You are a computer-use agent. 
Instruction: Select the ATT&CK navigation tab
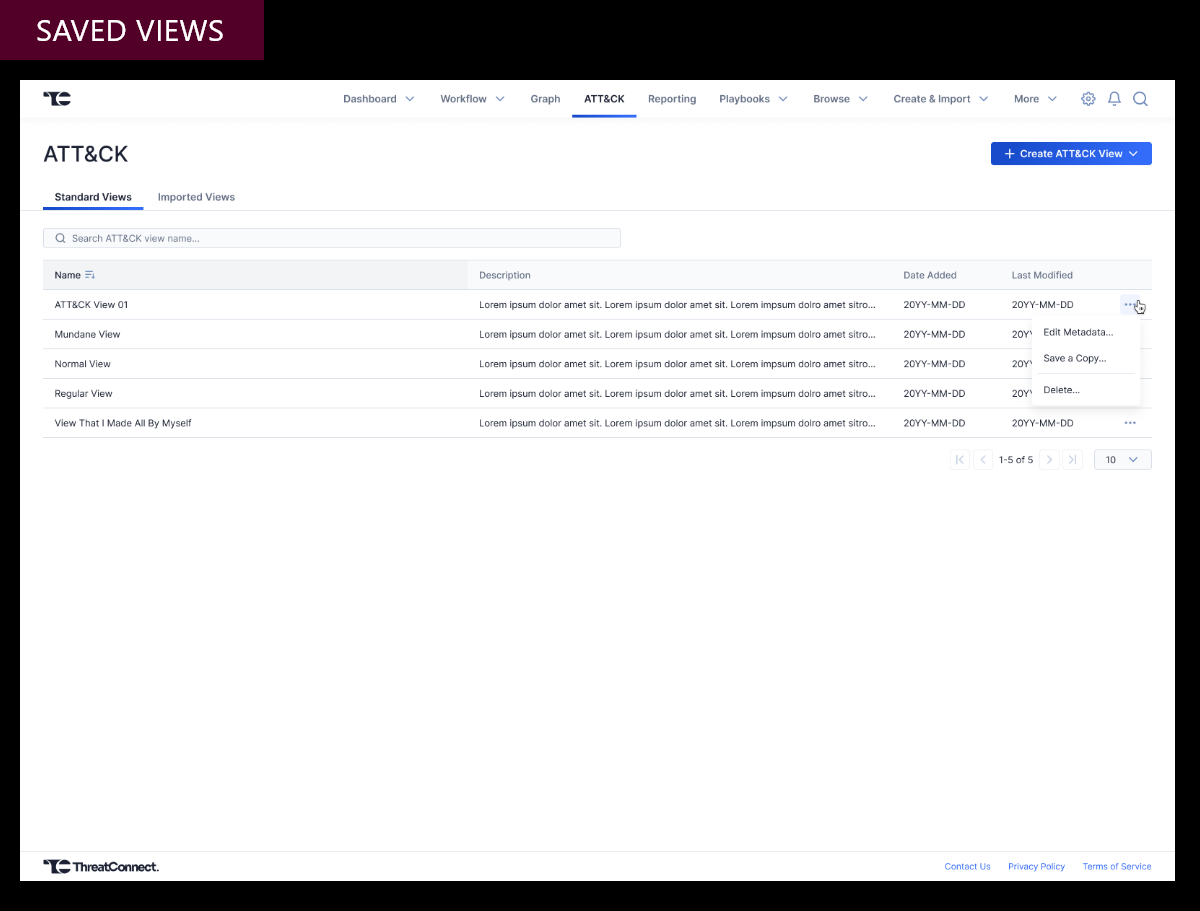click(604, 99)
